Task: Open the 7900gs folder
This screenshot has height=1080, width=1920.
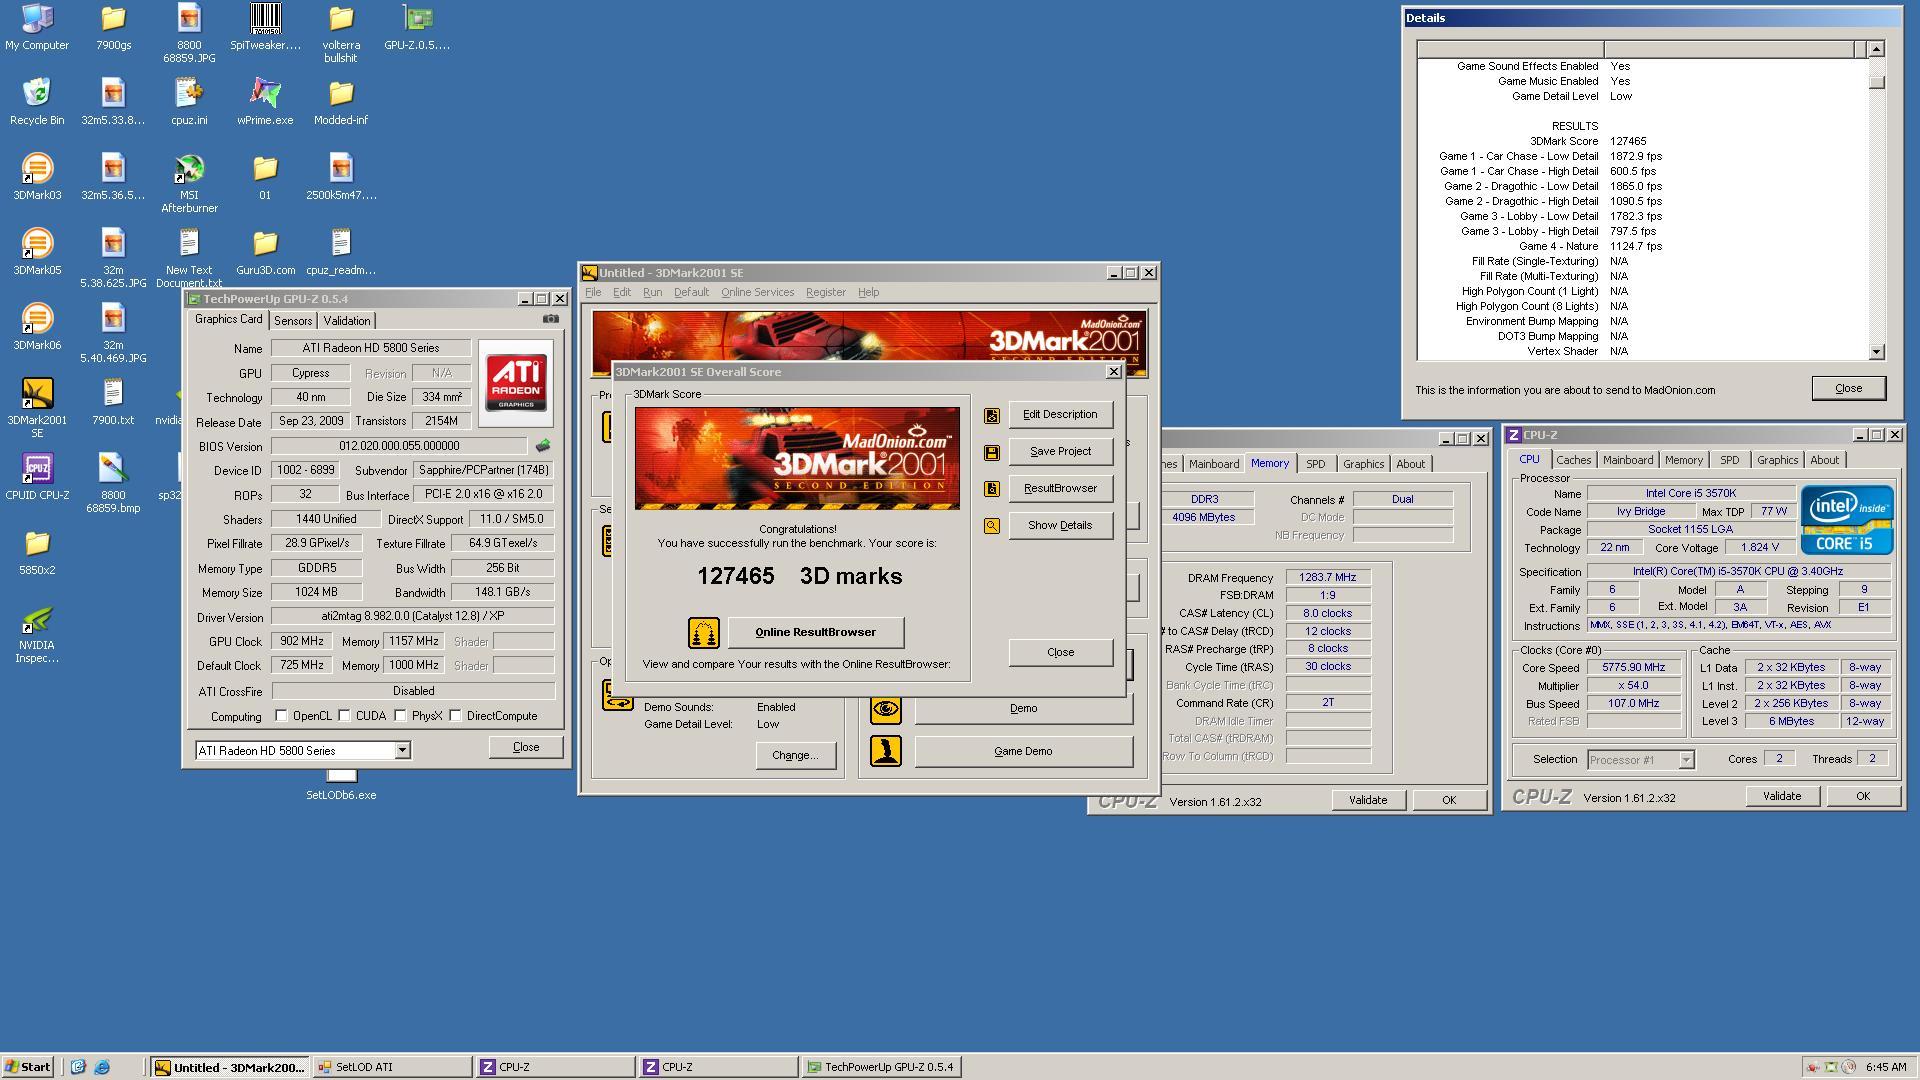Action: (113, 27)
